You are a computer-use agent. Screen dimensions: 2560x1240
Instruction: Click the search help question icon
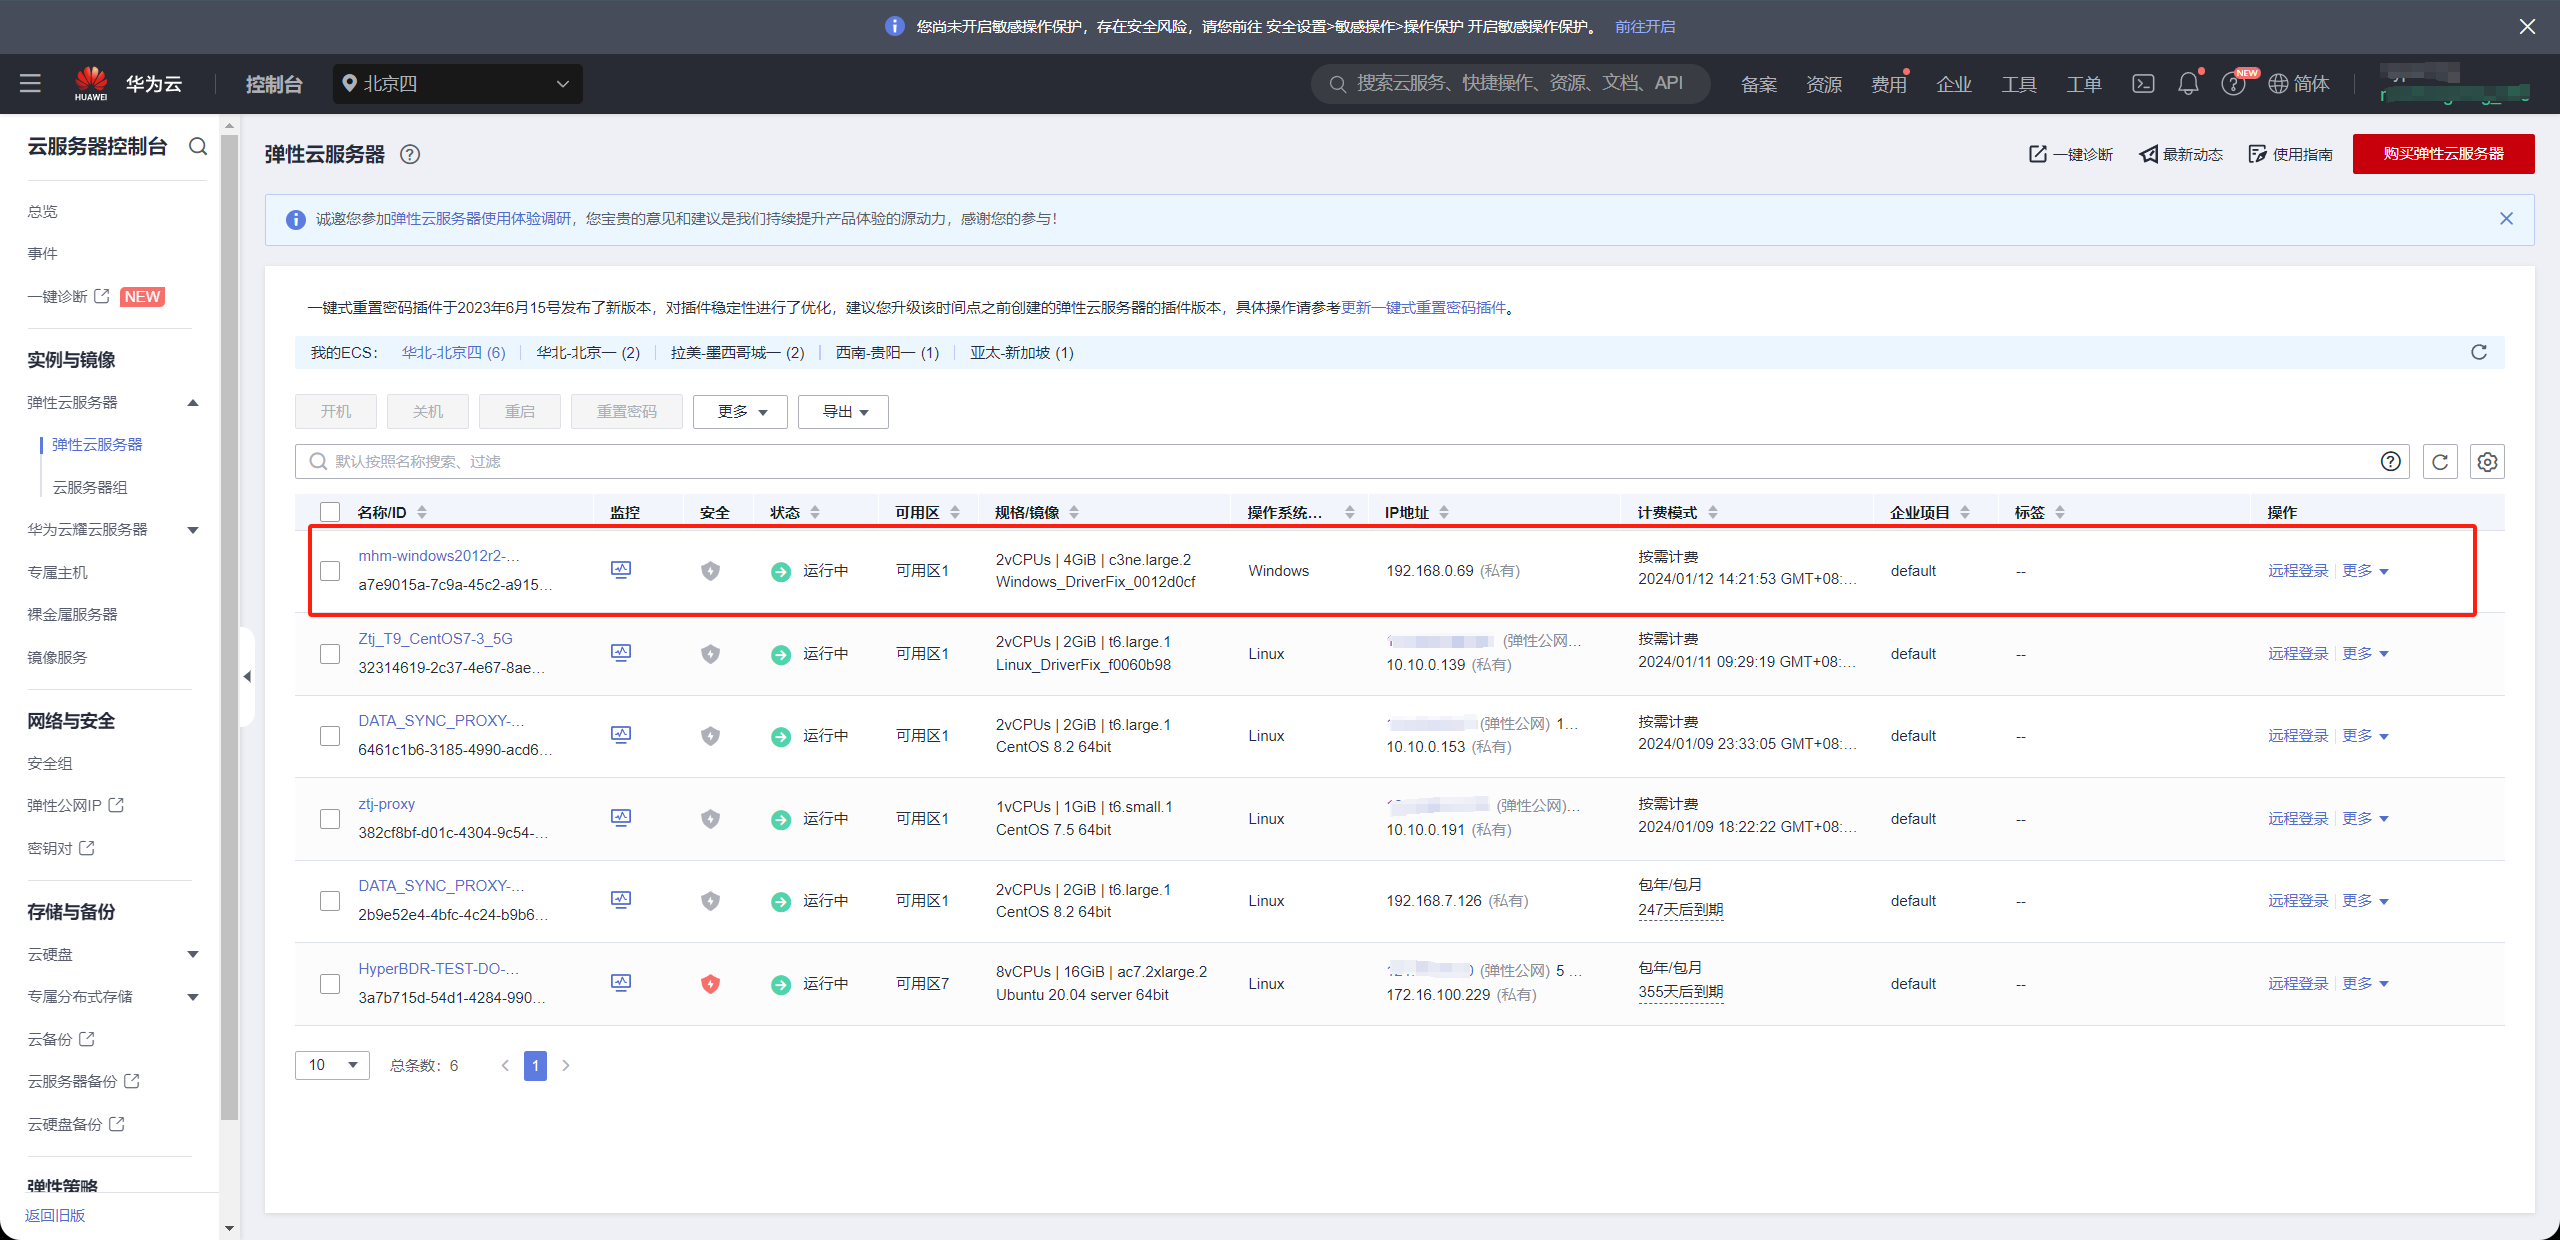click(x=2390, y=461)
